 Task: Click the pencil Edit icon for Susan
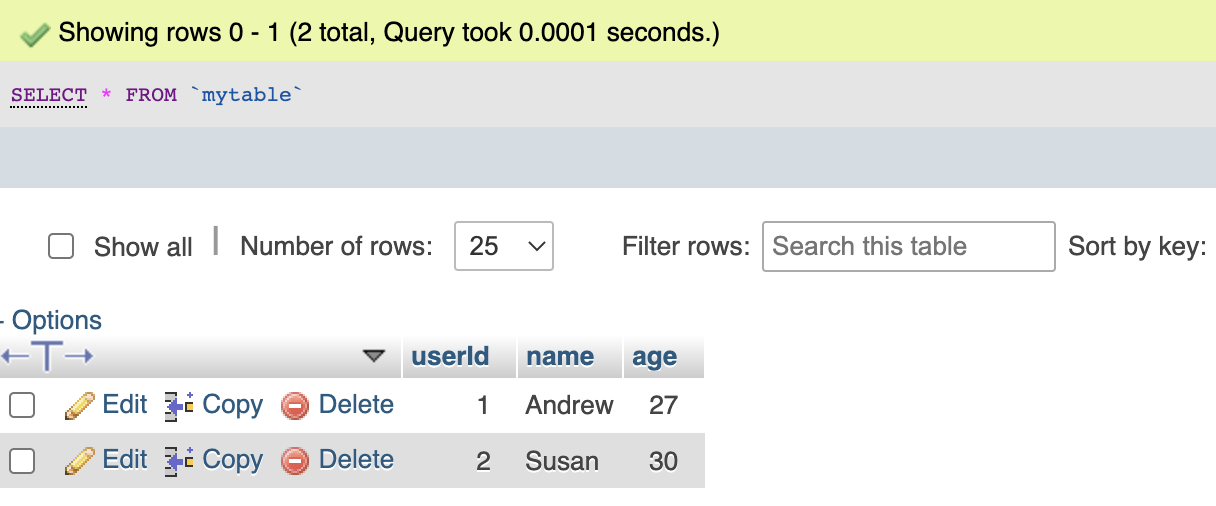(79, 461)
